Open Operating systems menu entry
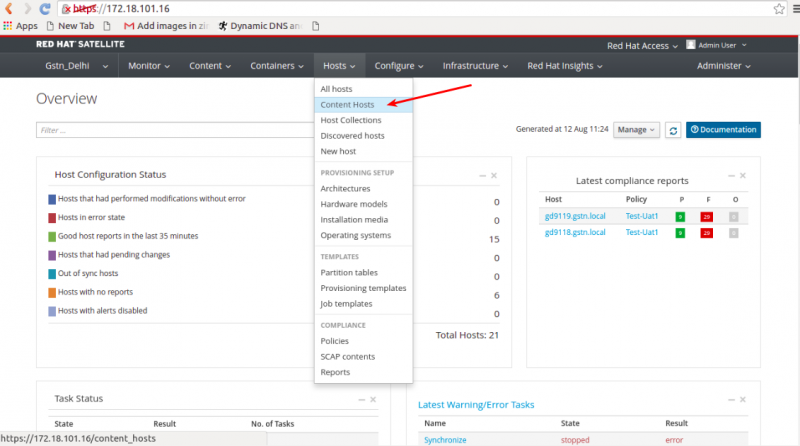The height and width of the screenshot is (446, 800). pos(363,235)
